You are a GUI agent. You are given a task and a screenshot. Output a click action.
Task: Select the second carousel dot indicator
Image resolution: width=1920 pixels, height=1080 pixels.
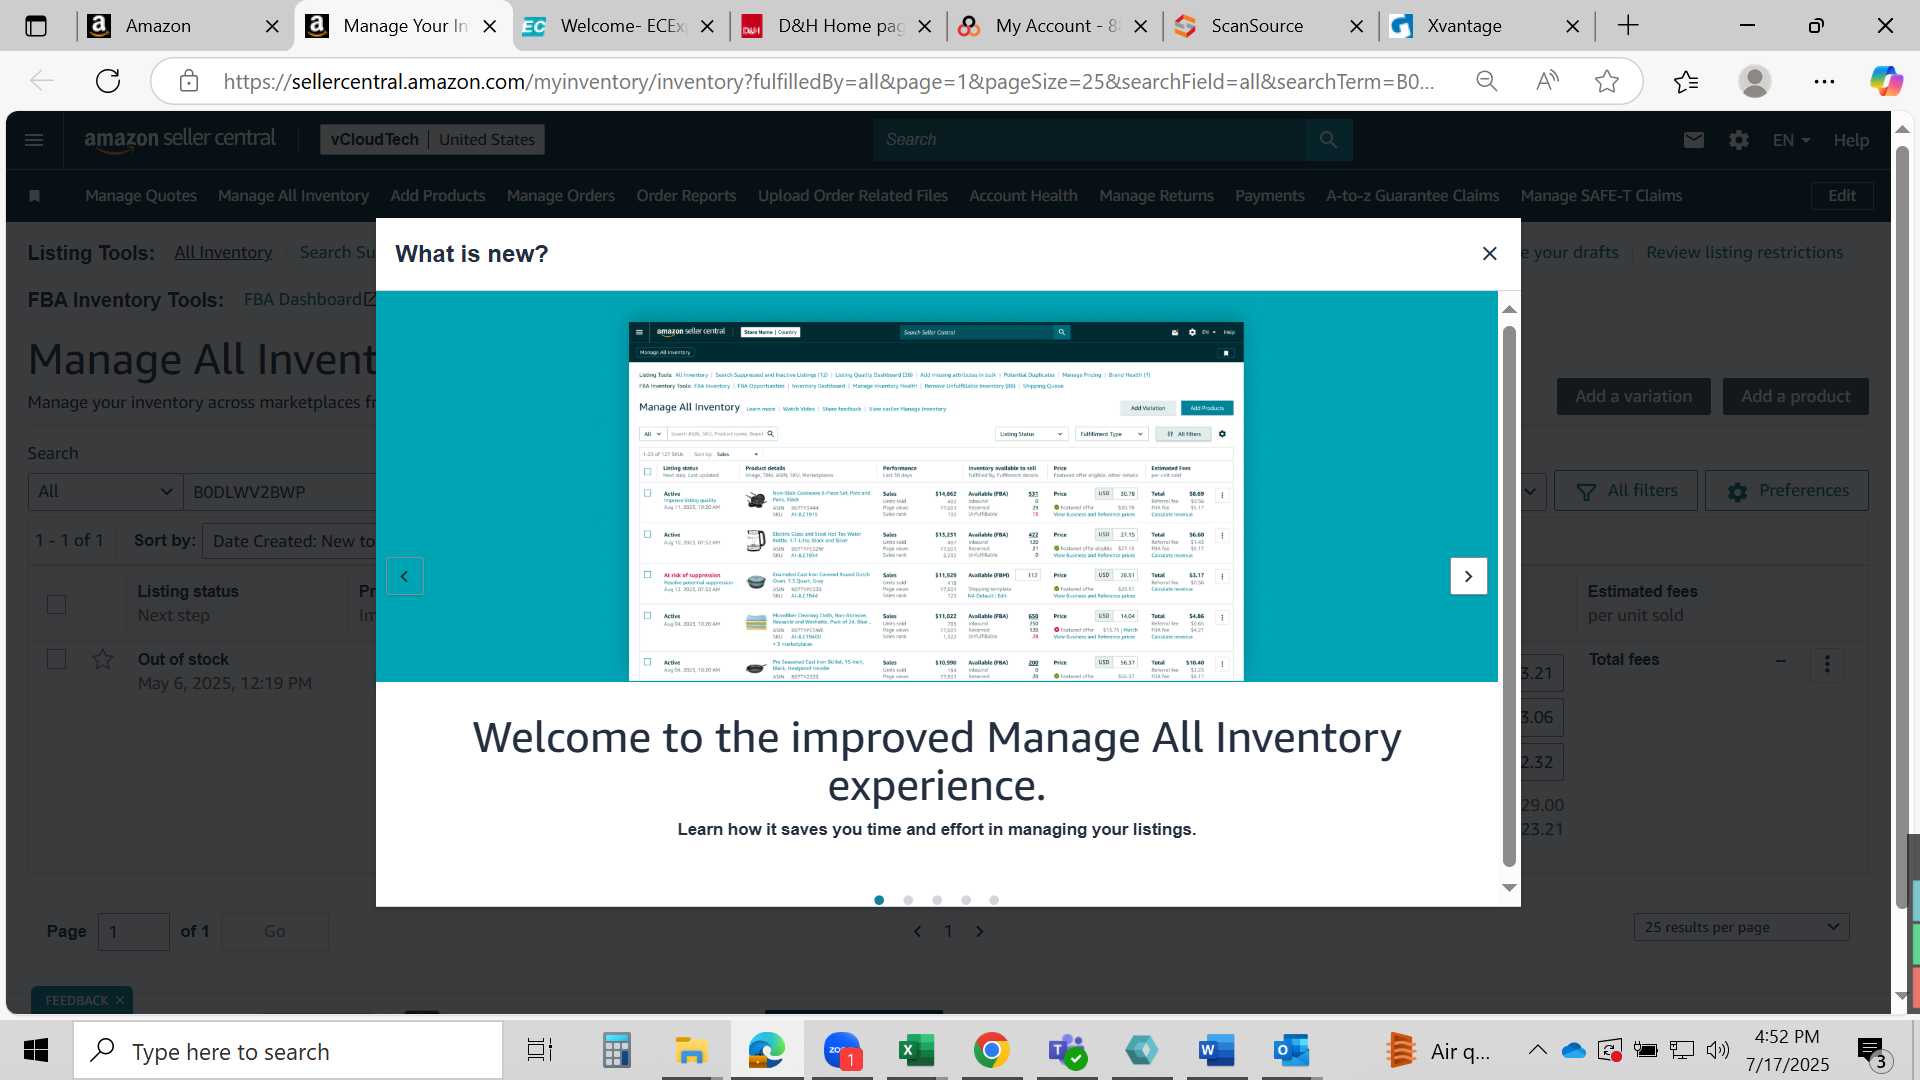908,900
